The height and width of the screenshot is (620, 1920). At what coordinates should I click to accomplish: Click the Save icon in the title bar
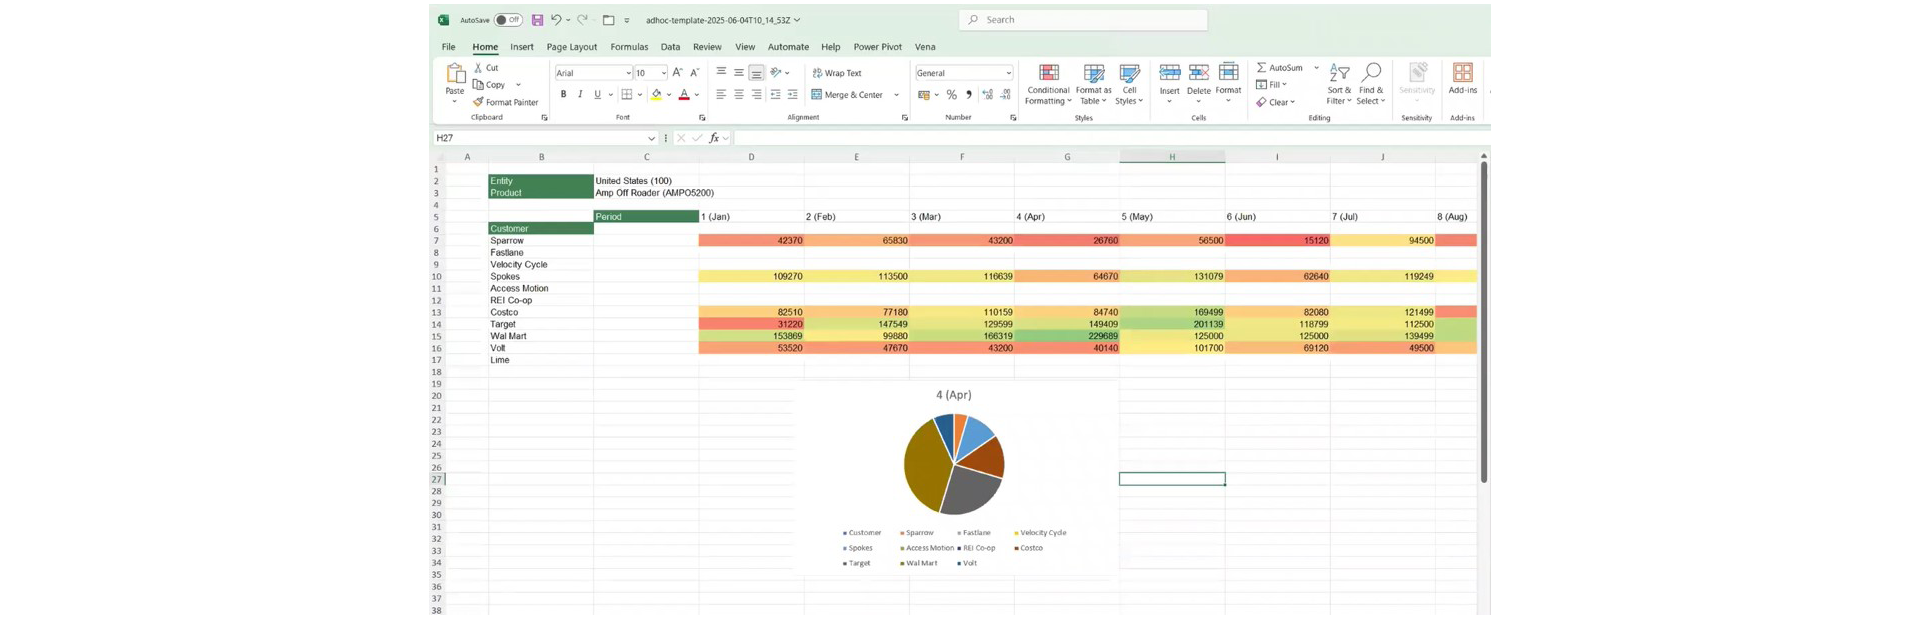tap(537, 20)
